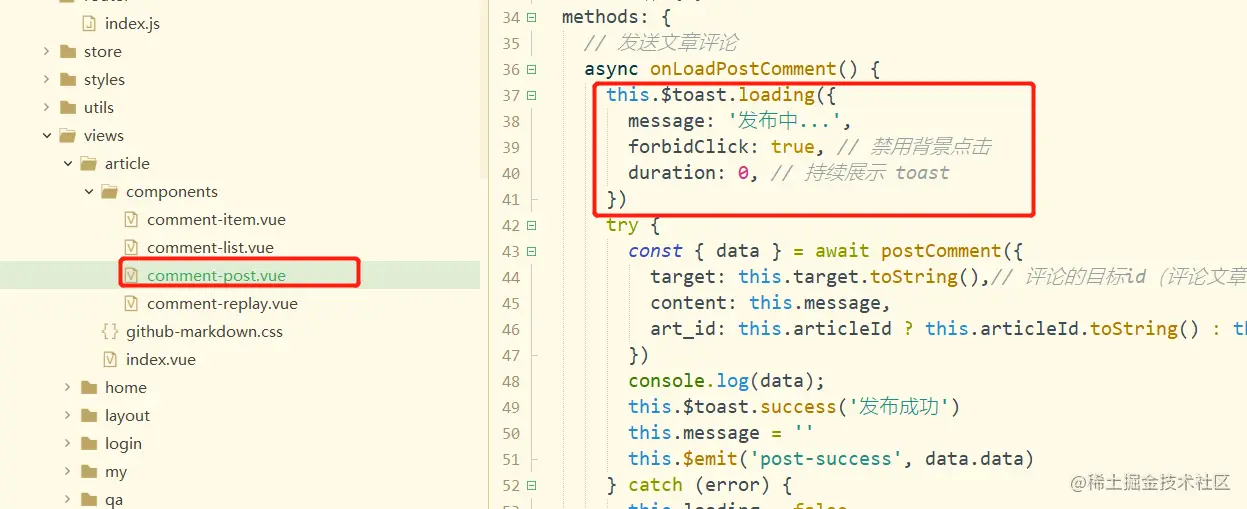Open index.vue under article folder
Viewport: 1247px width, 509px height.
point(161,360)
